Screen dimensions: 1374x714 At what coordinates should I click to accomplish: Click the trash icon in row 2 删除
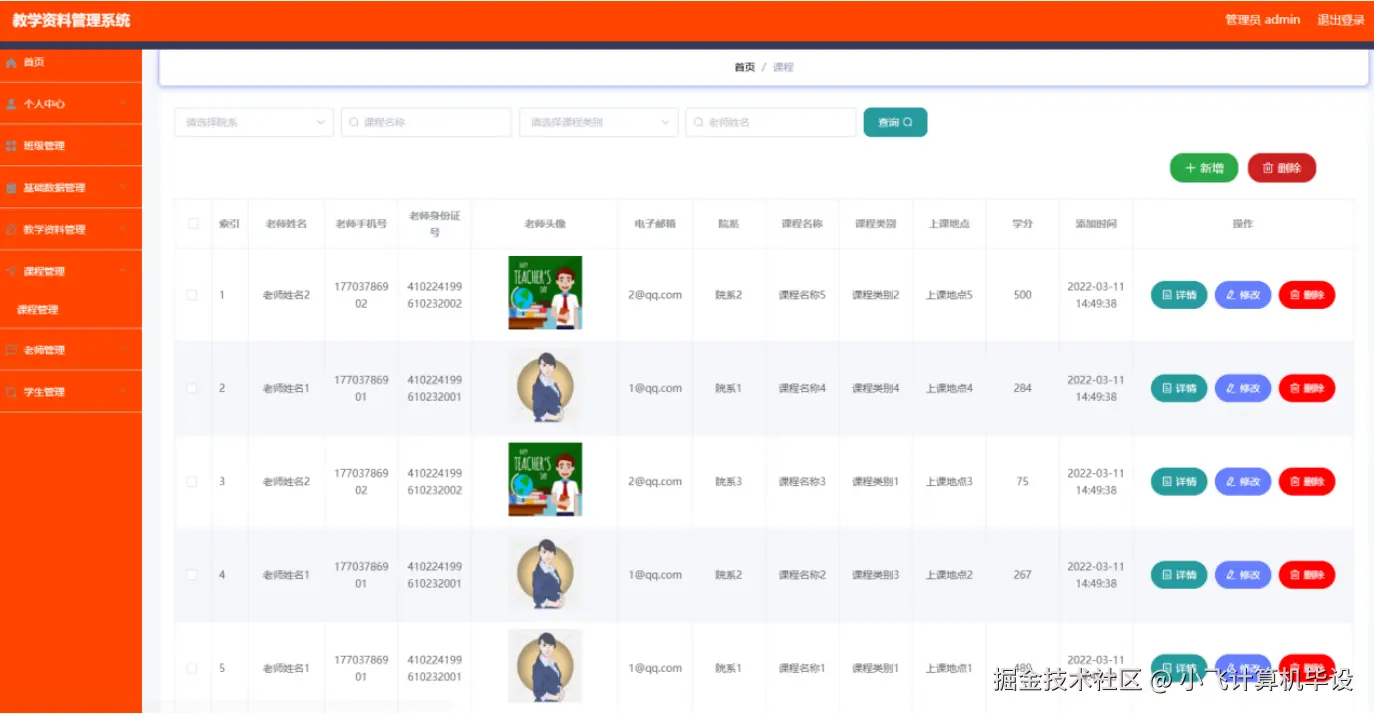tap(1295, 388)
